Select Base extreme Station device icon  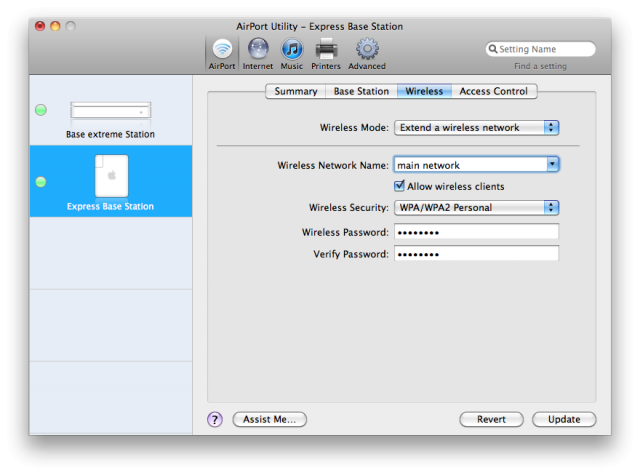click(x=111, y=111)
